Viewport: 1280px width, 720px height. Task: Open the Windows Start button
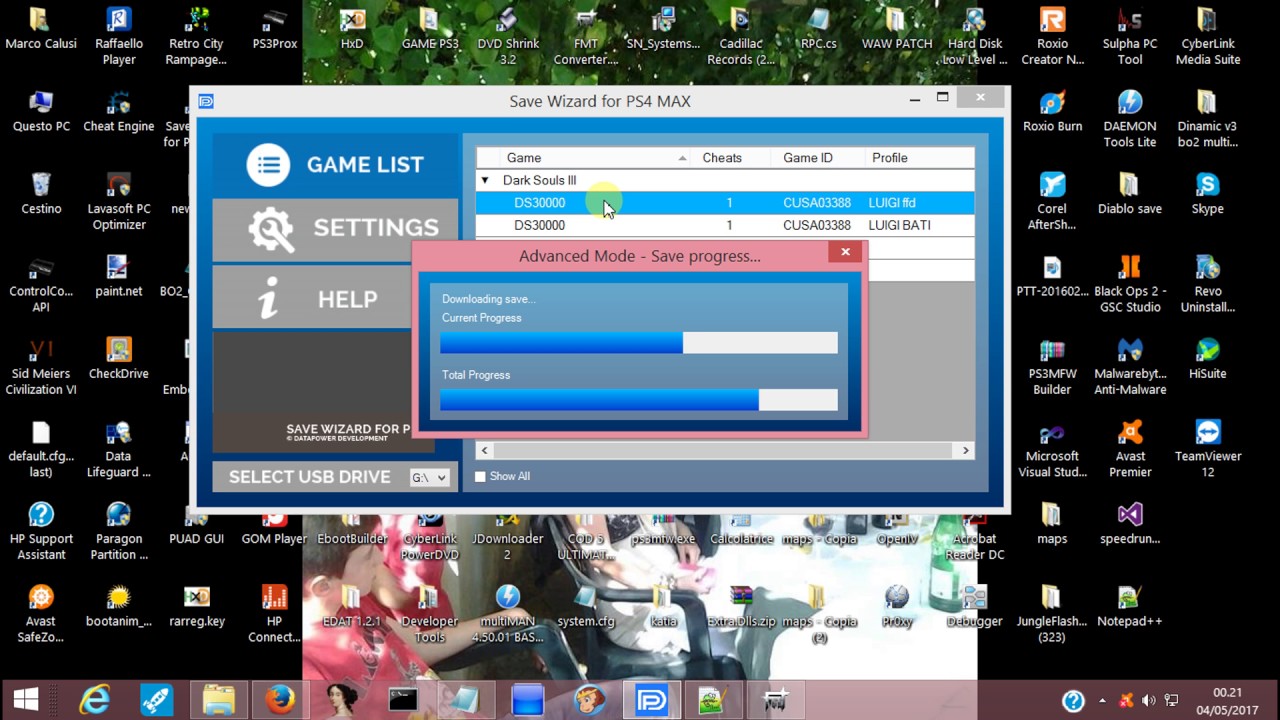coord(26,700)
